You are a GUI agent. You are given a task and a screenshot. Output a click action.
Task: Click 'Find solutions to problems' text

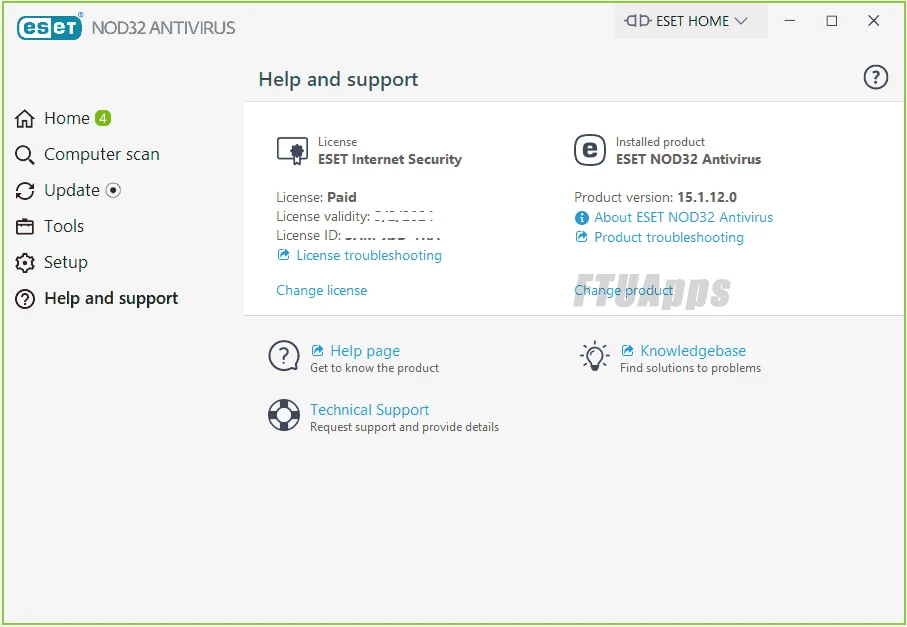[x=690, y=368]
